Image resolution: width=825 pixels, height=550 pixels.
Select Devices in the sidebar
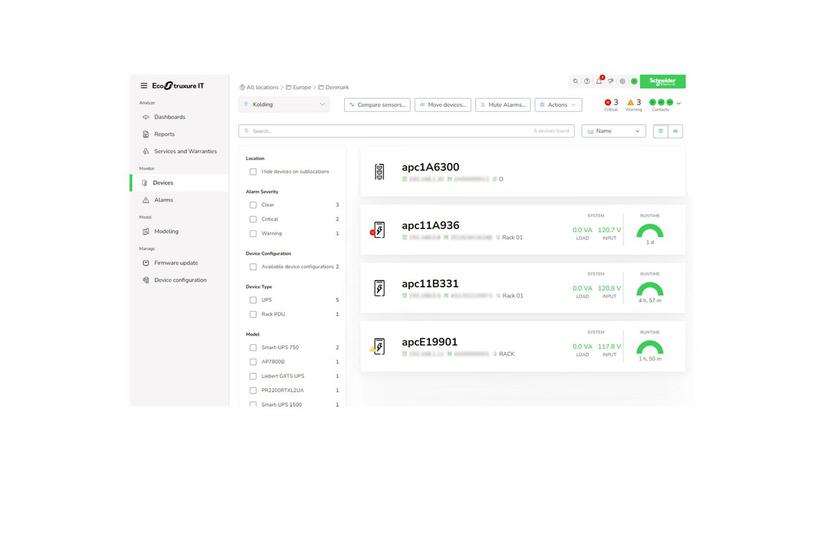pyautogui.click(x=180, y=183)
